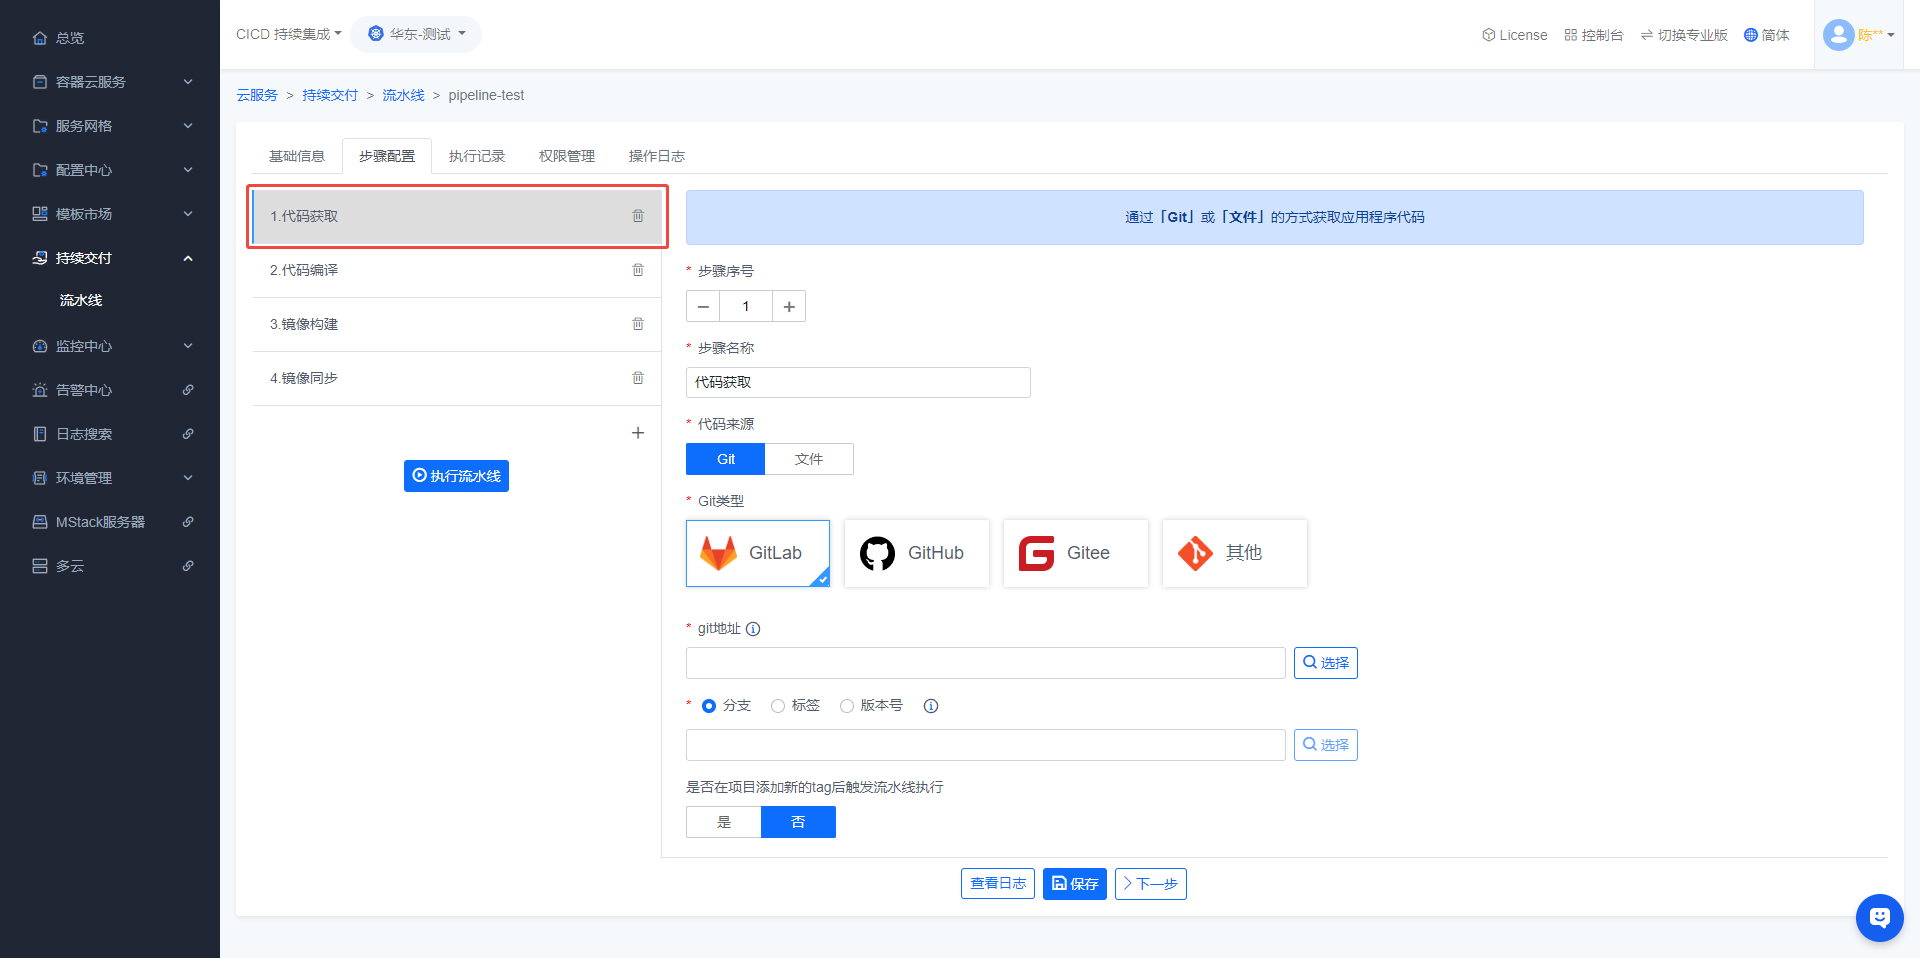Click the 保存 button
This screenshot has height=958, width=1920.
[1074, 884]
